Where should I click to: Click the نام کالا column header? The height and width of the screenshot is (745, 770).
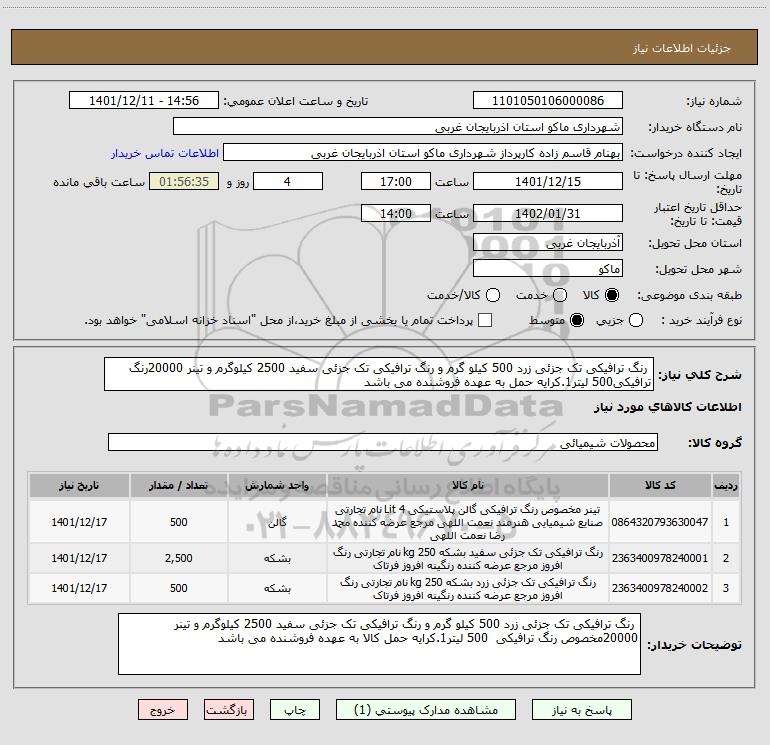click(468, 485)
